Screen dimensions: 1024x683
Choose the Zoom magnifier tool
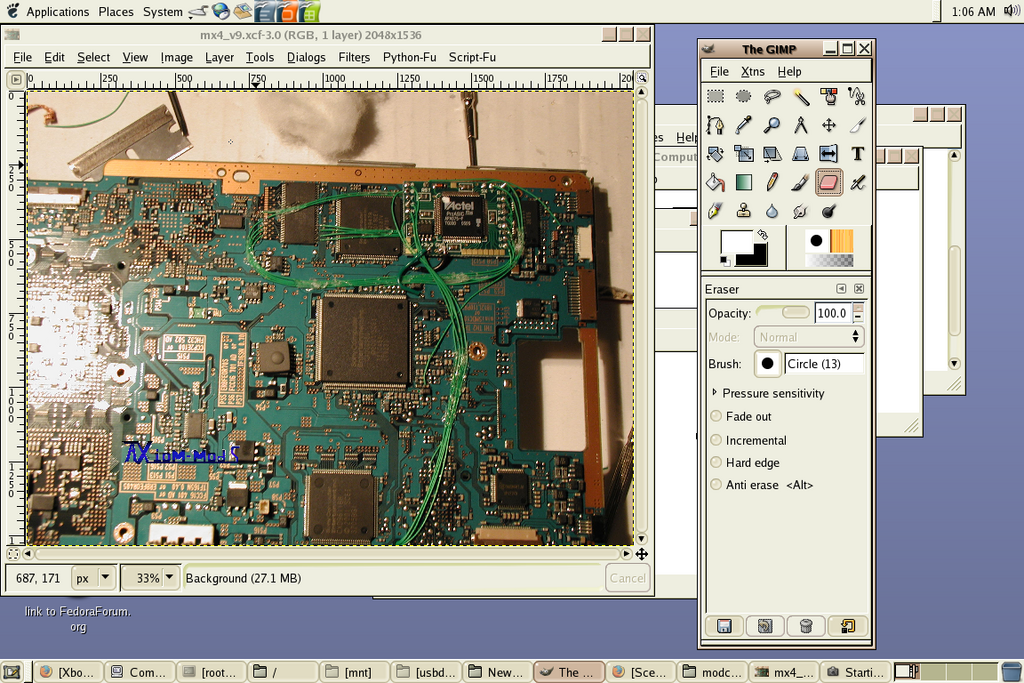[771, 125]
